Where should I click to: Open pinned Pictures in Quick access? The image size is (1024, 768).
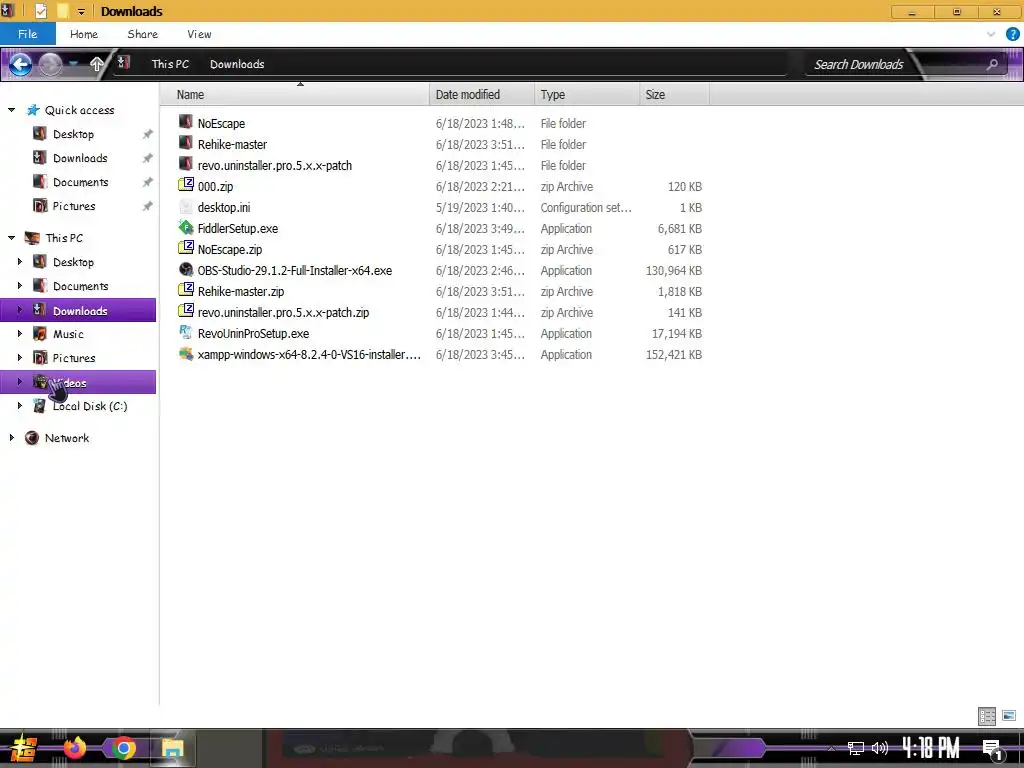point(74,206)
